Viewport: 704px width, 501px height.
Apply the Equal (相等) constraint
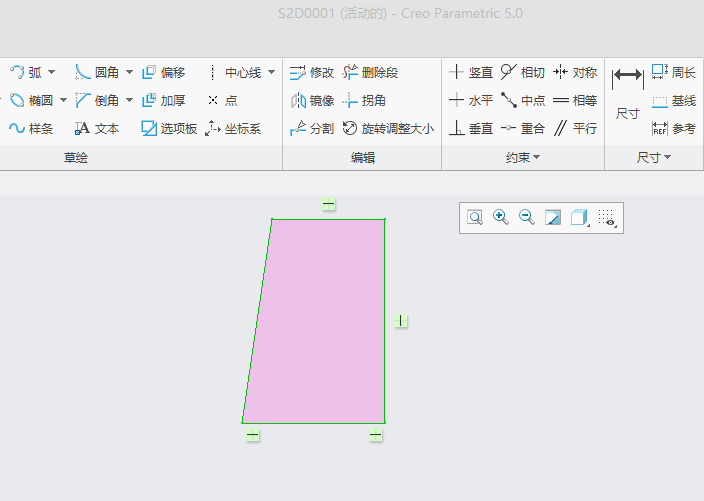pos(575,101)
